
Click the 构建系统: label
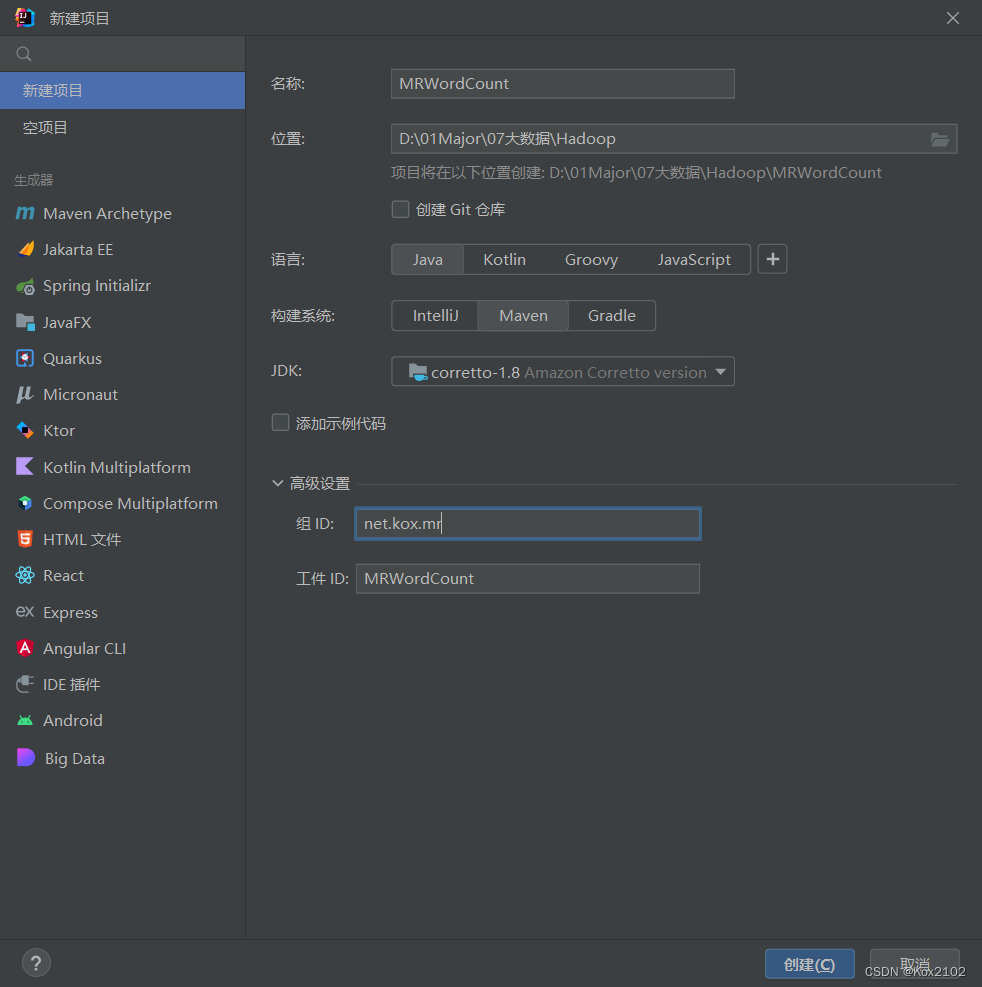click(302, 315)
